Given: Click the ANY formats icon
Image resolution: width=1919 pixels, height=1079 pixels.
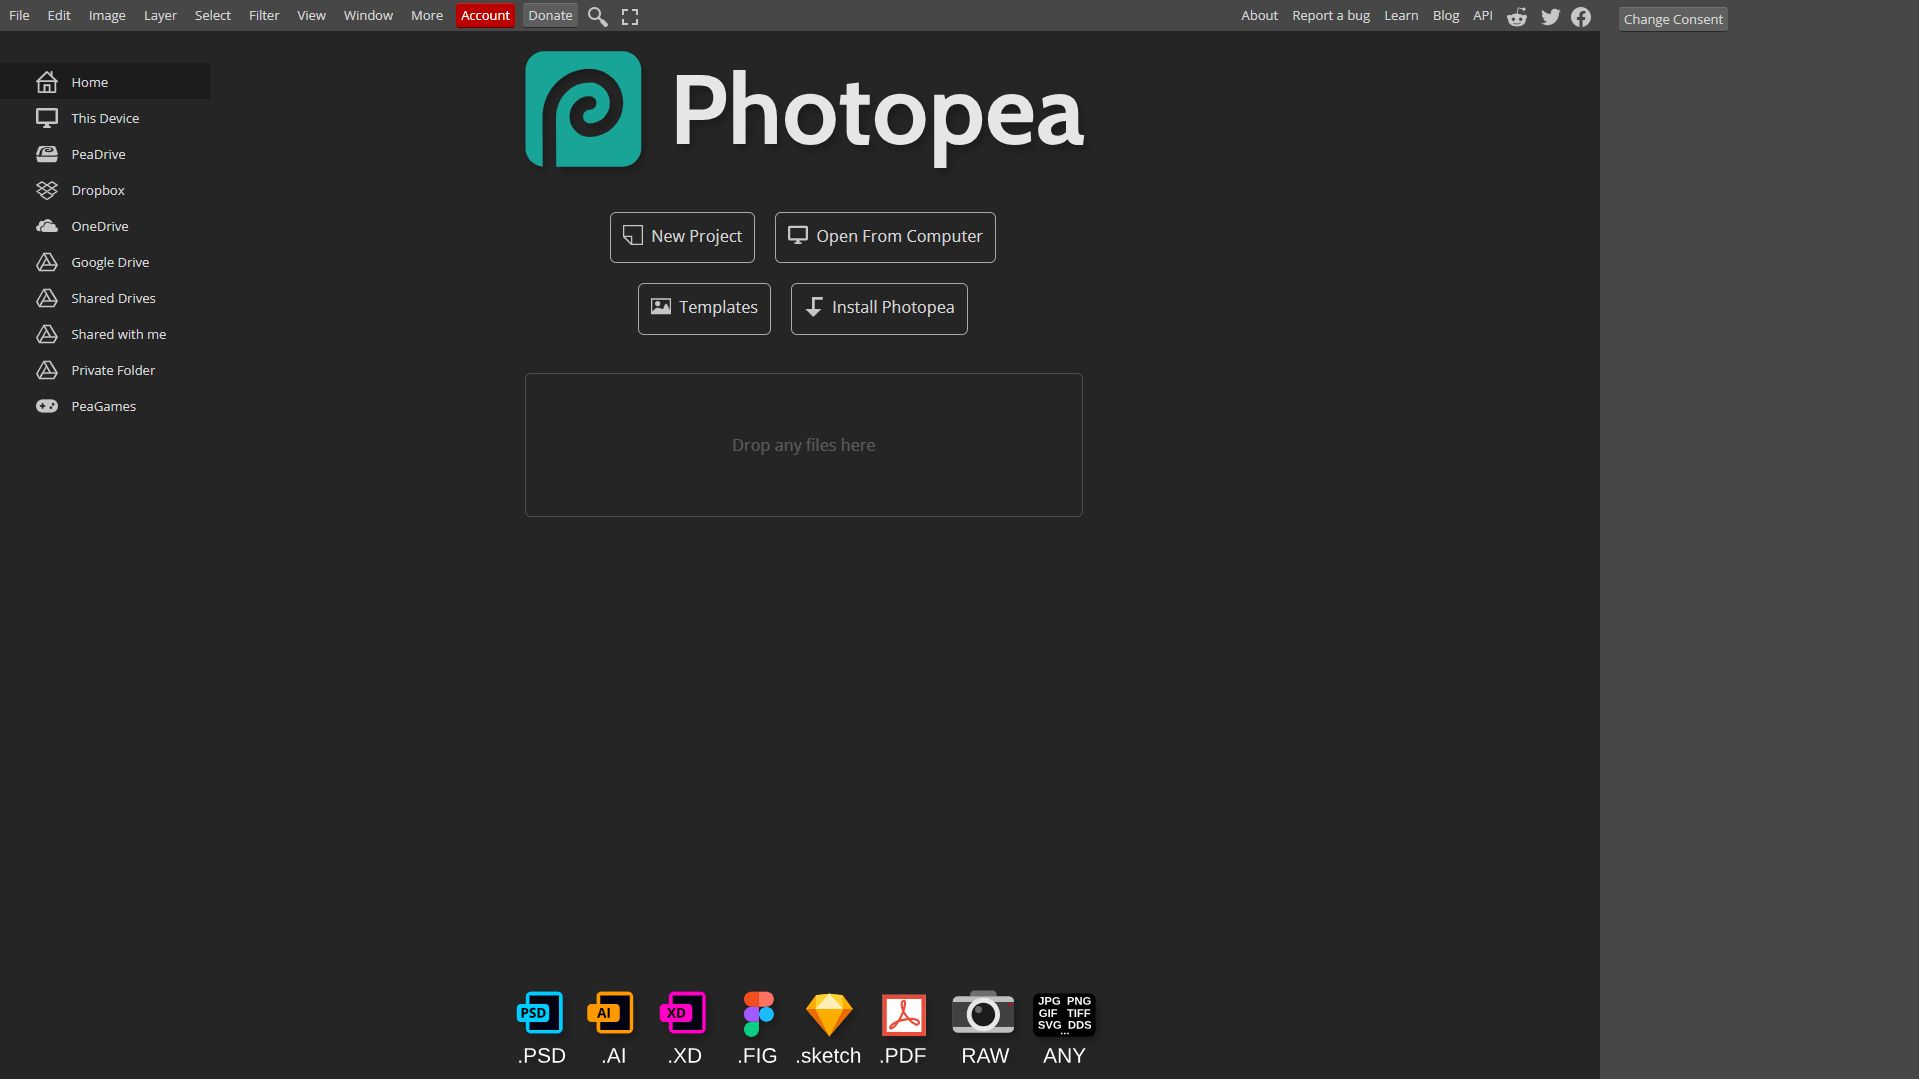Looking at the screenshot, I should click(1064, 1014).
